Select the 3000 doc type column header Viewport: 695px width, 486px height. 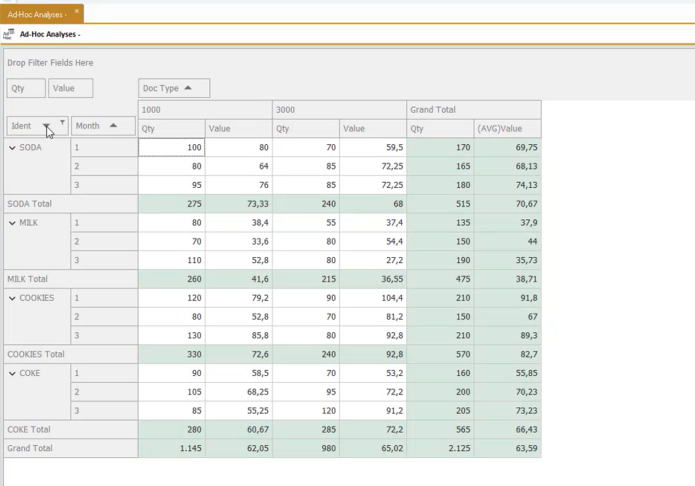(x=339, y=110)
